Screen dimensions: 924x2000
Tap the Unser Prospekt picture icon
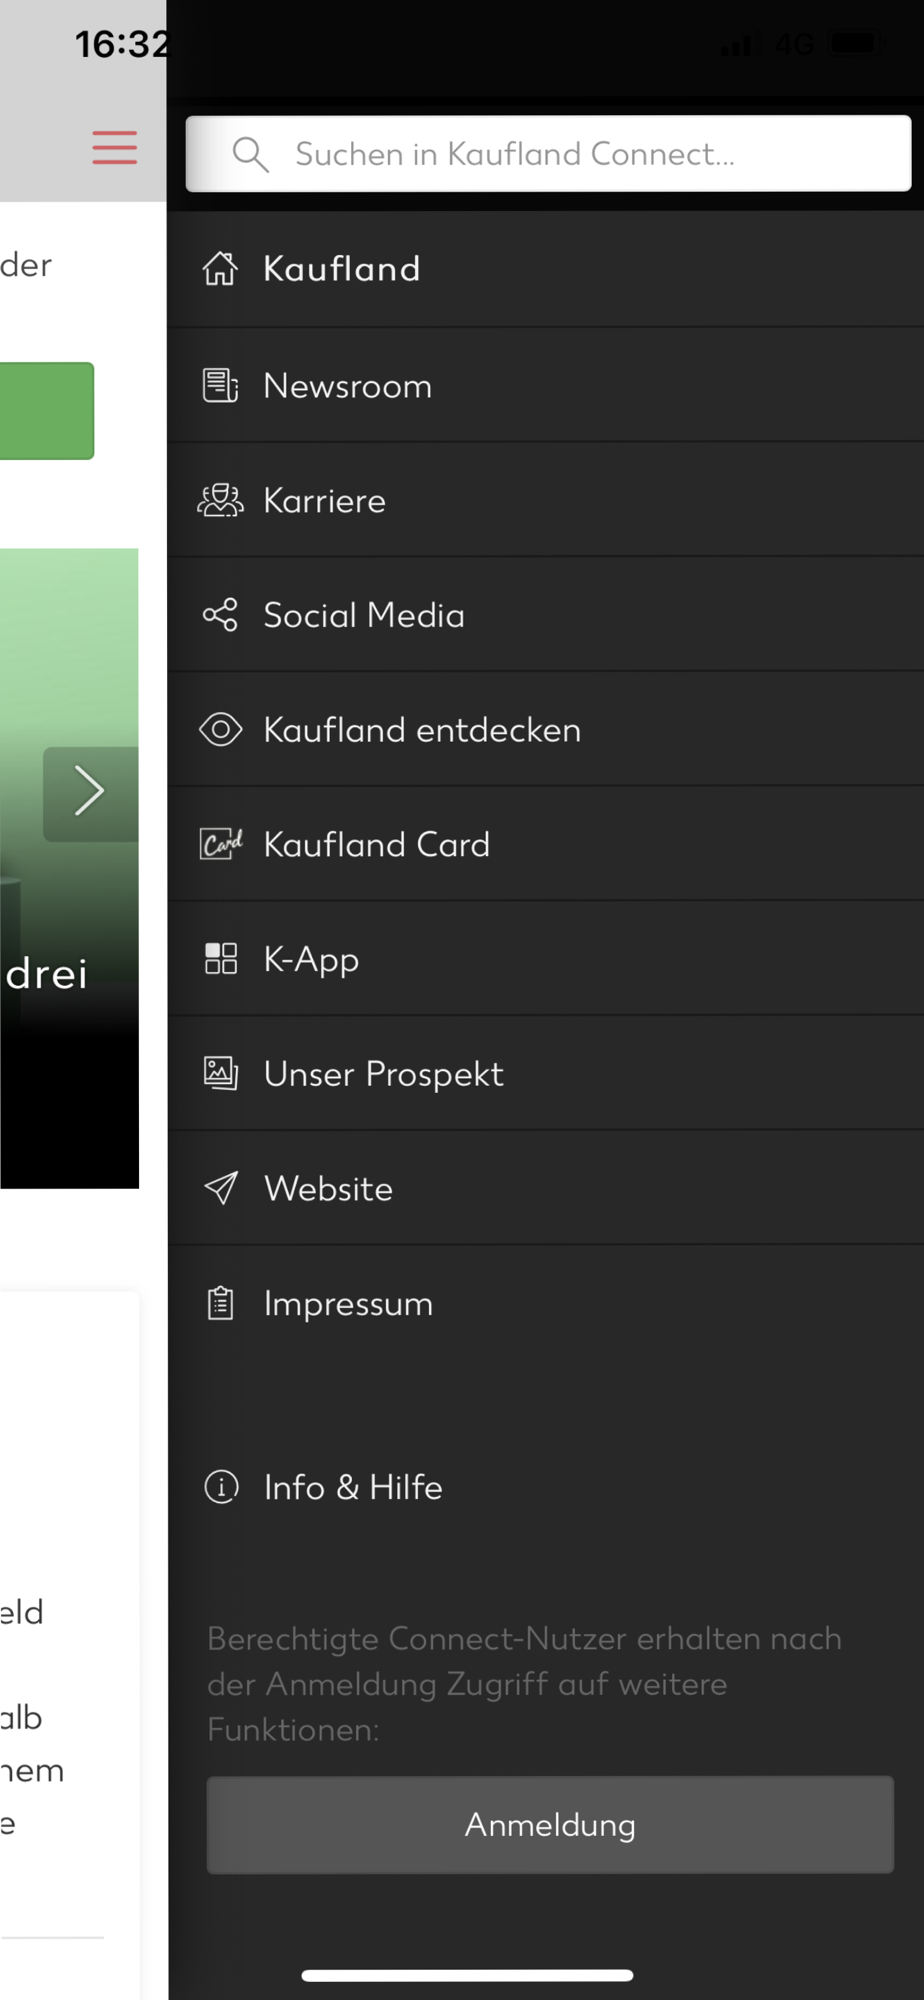(x=221, y=1073)
